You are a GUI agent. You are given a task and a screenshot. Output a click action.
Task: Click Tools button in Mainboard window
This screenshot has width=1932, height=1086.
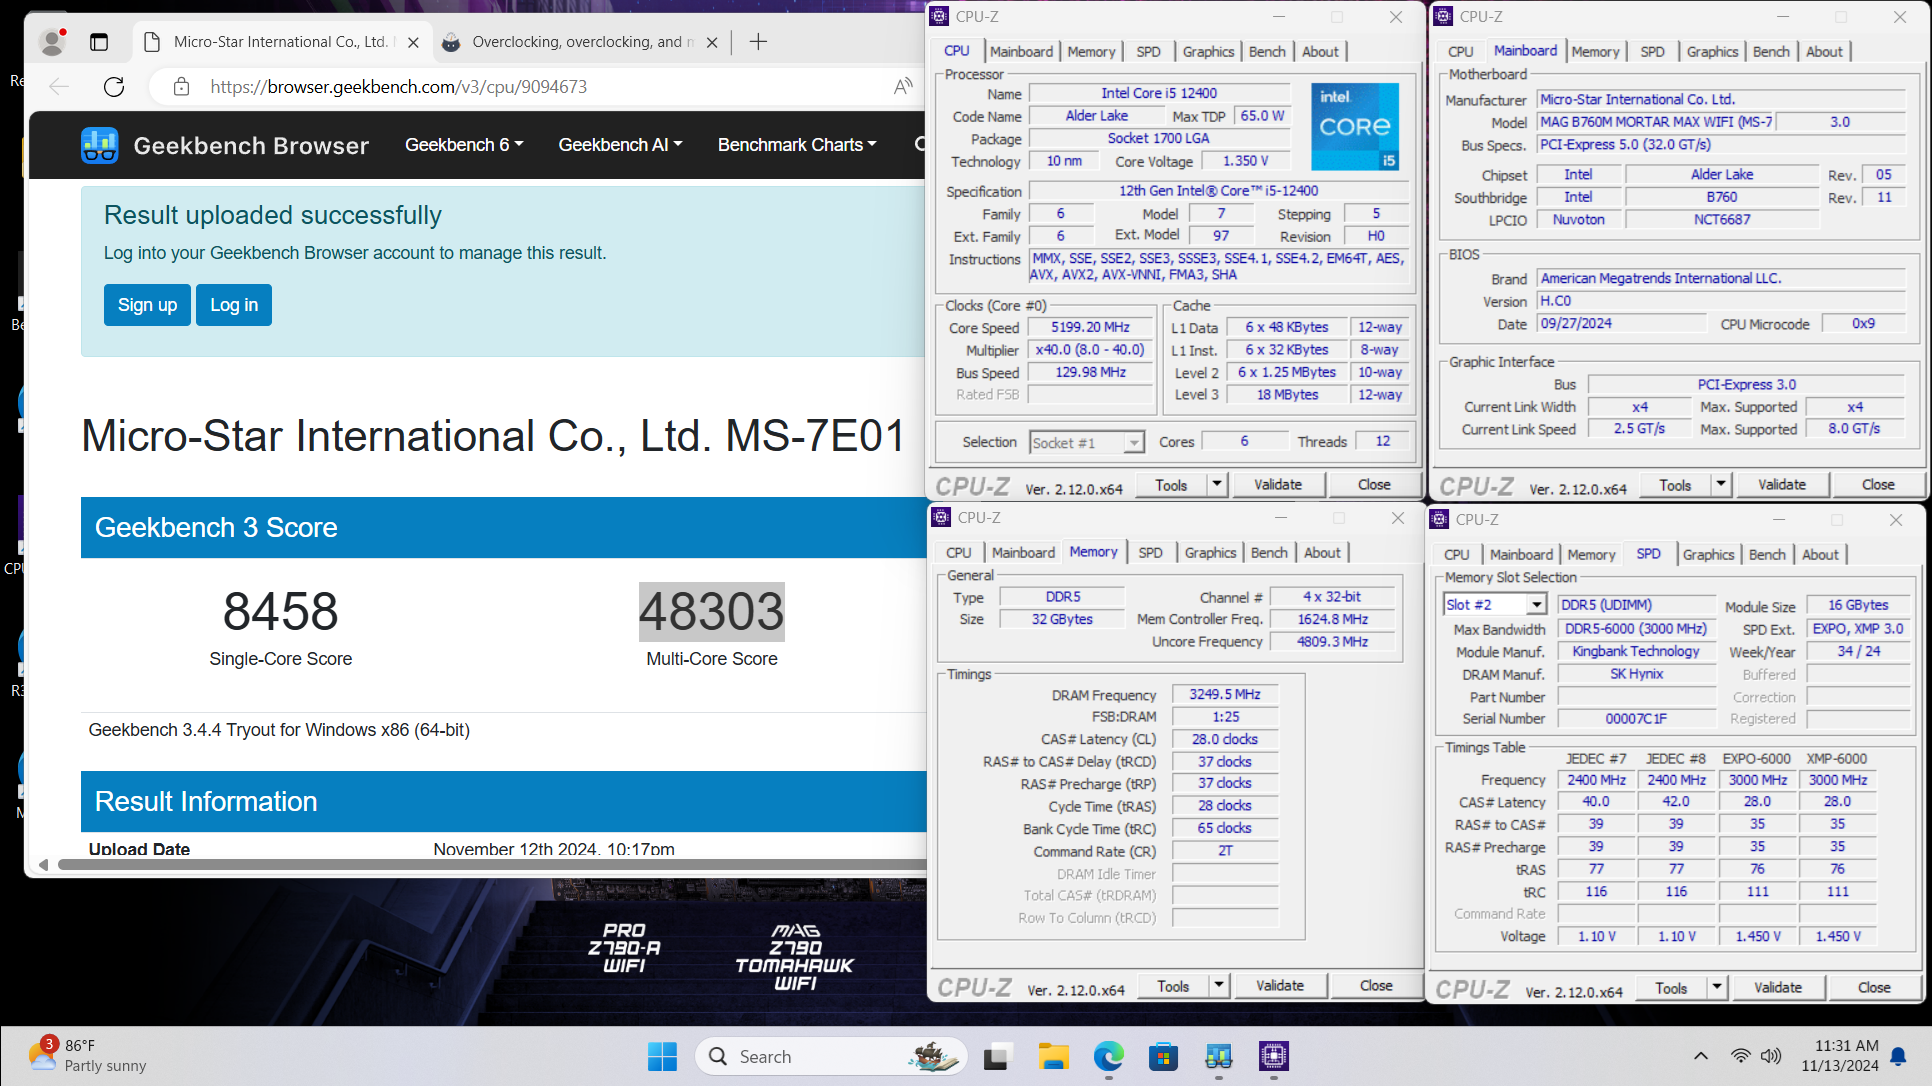1675,484
